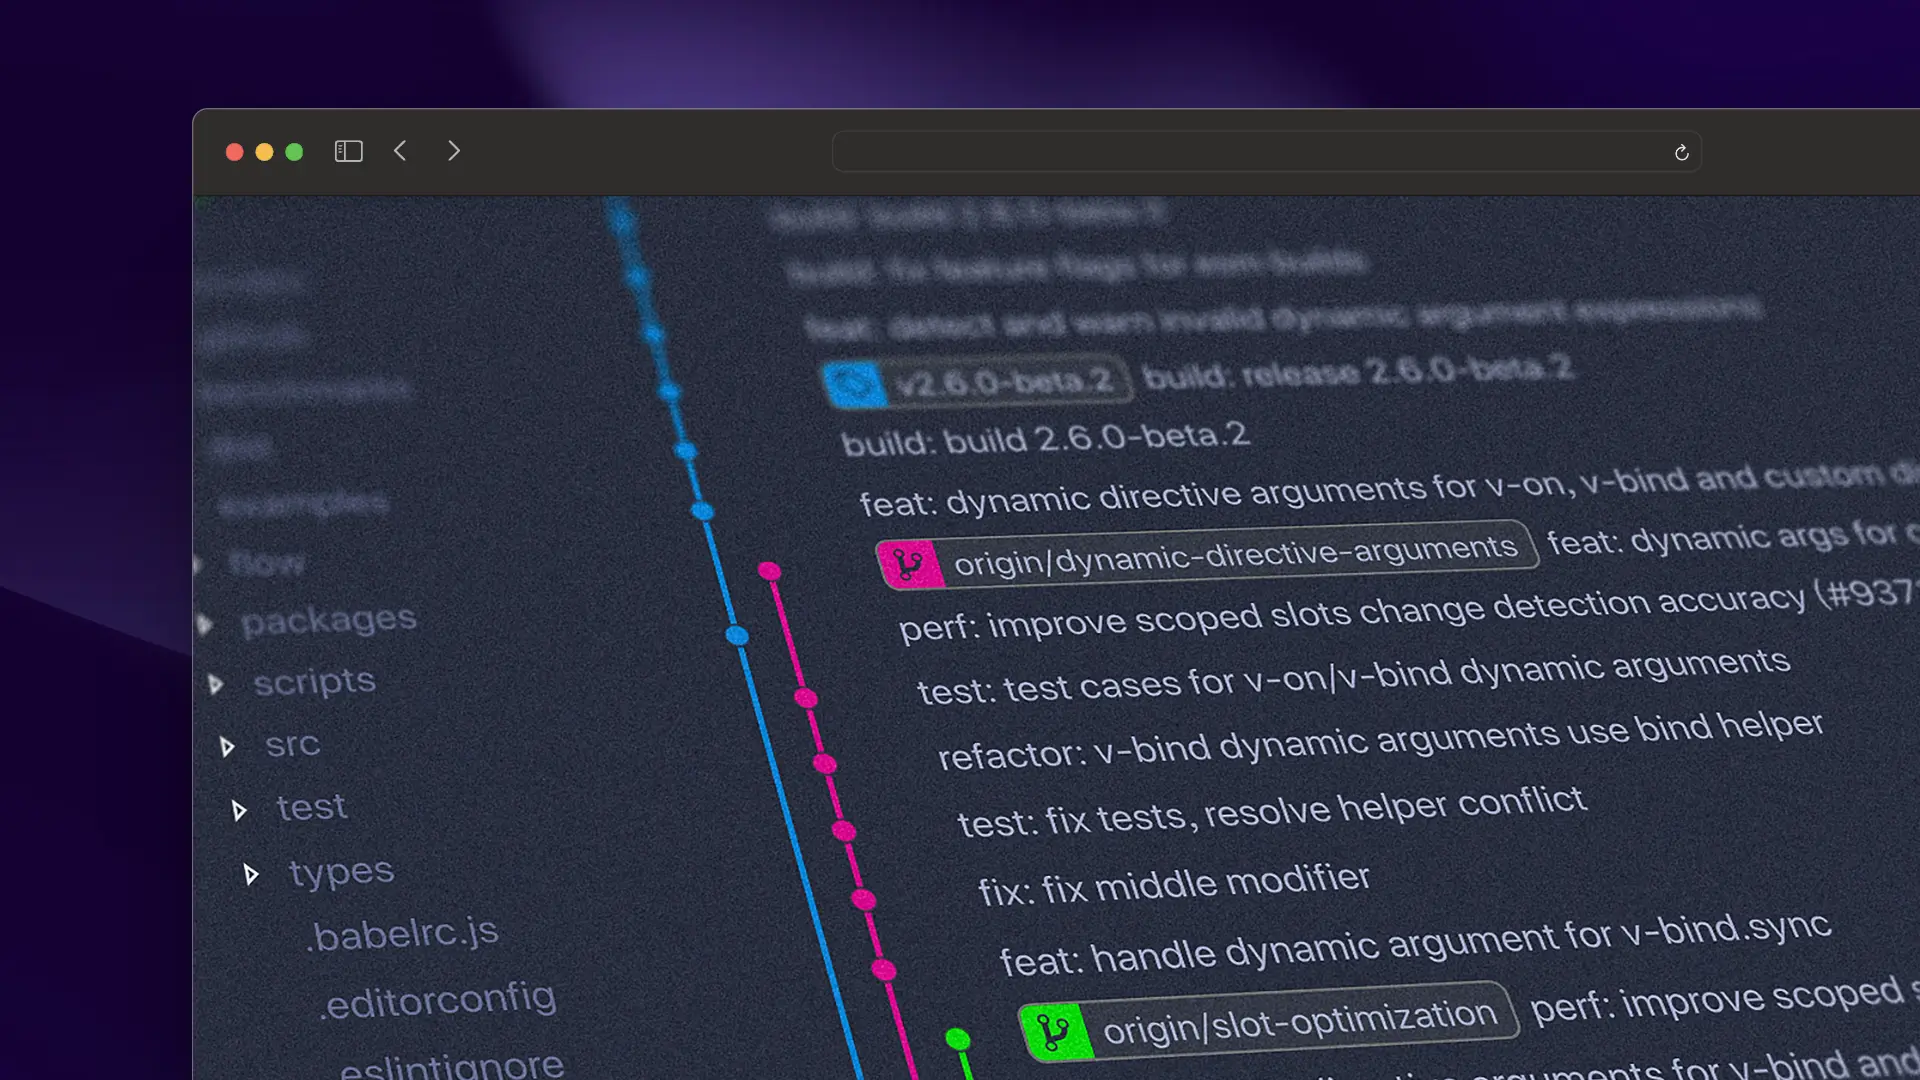Select the types folder name
Screen dimensions: 1920x1080
pyautogui.click(x=341, y=872)
